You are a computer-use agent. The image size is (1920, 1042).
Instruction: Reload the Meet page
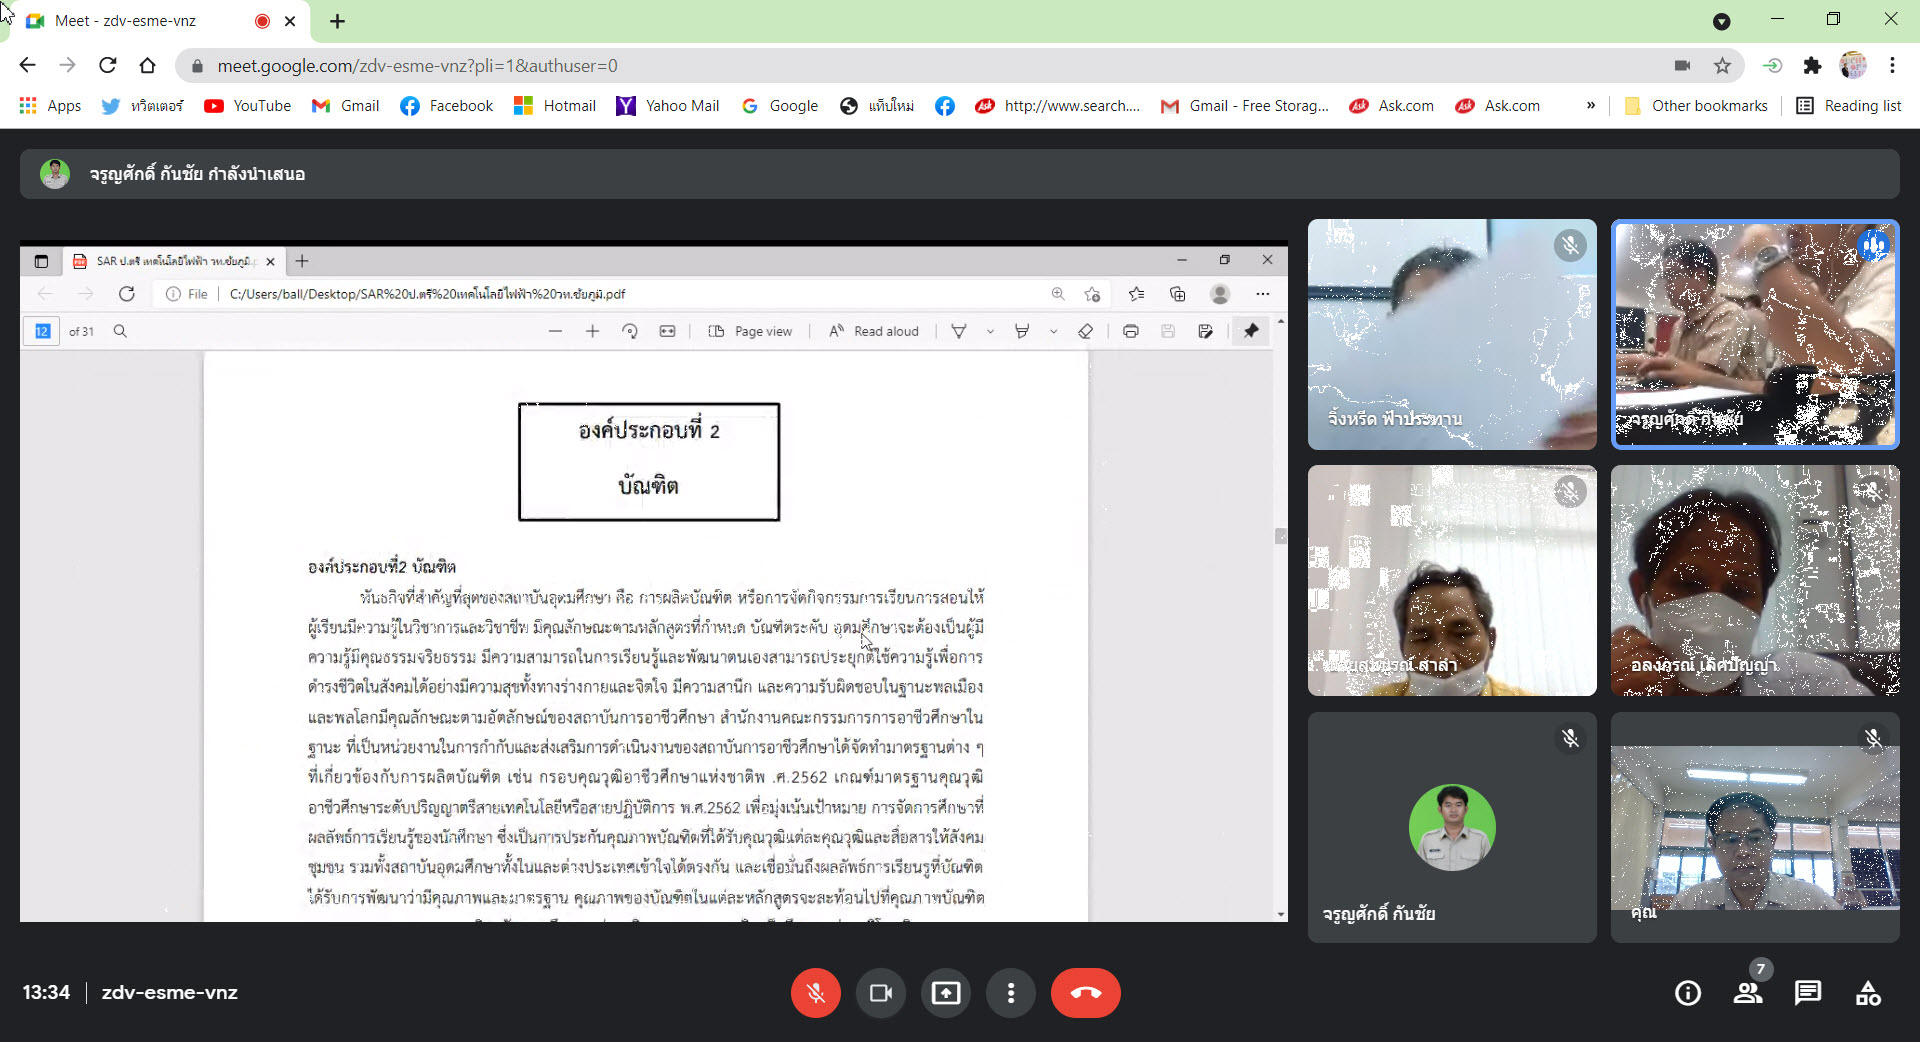click(108, 66)
